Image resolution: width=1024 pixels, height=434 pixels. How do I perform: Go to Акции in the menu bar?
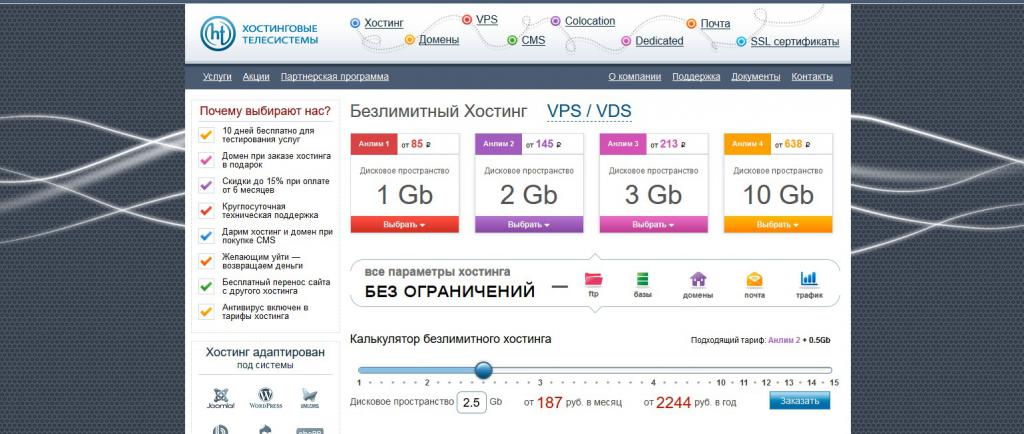pyautogui.click(x=256, y=76)
